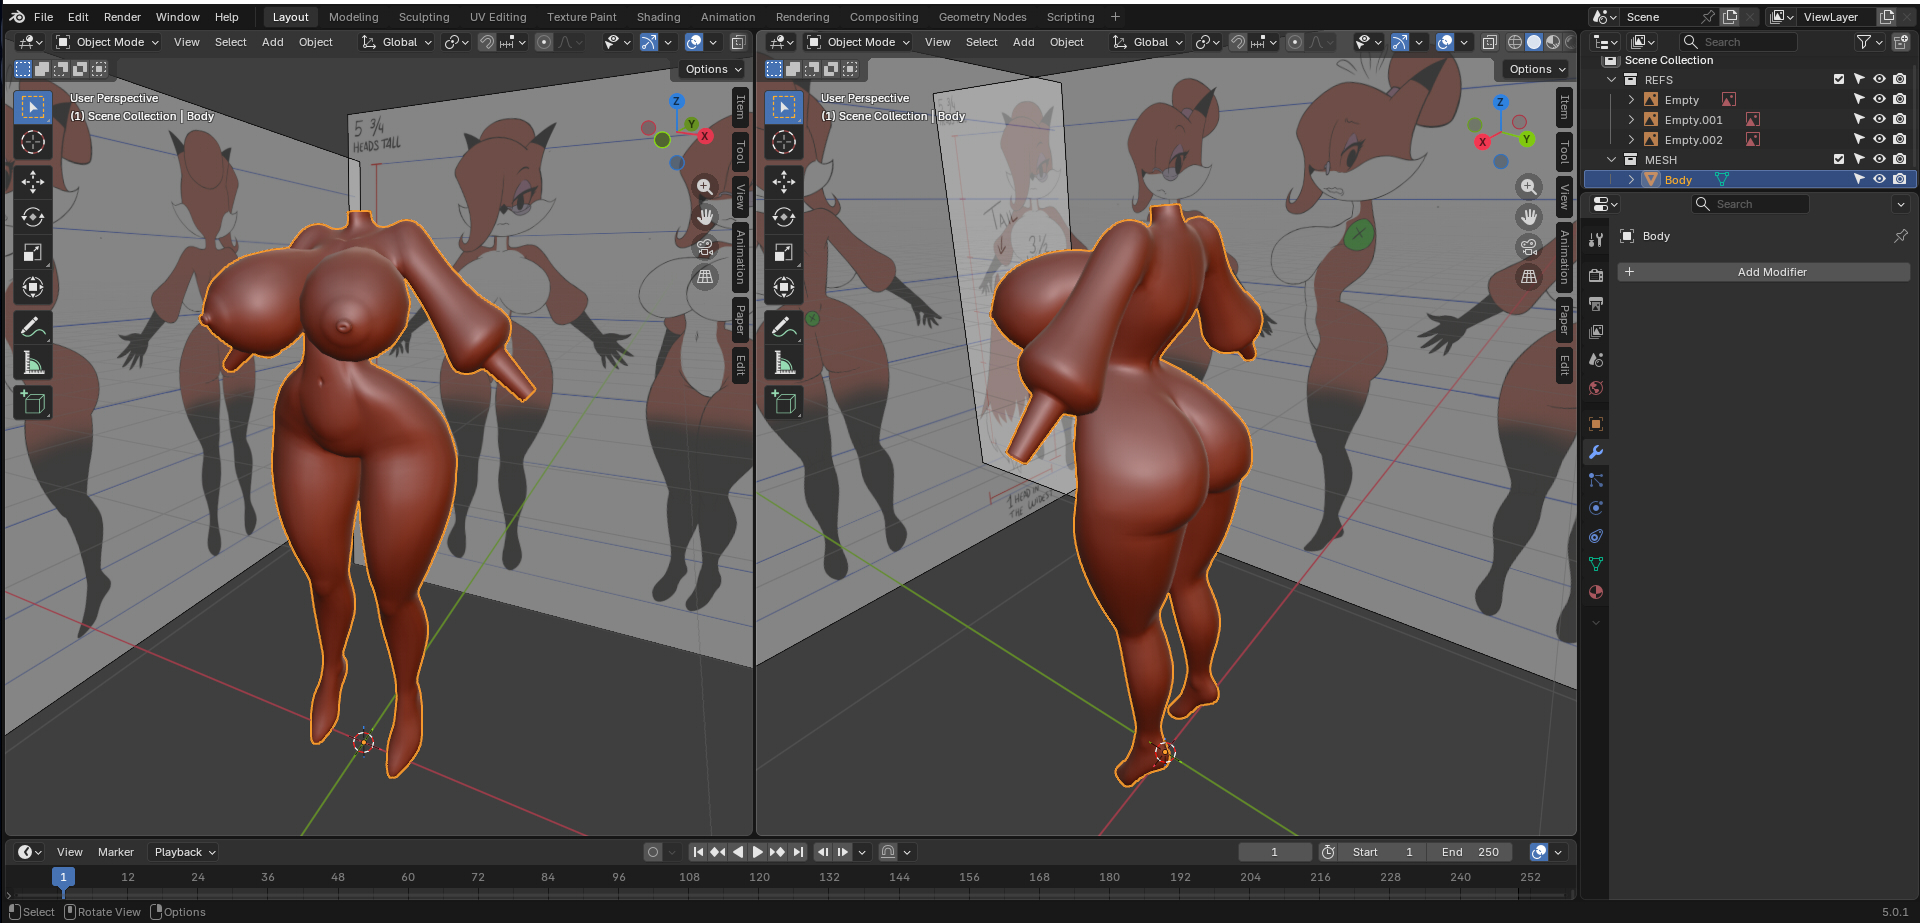Select the Measure tool in right viewport

(784, 363)
